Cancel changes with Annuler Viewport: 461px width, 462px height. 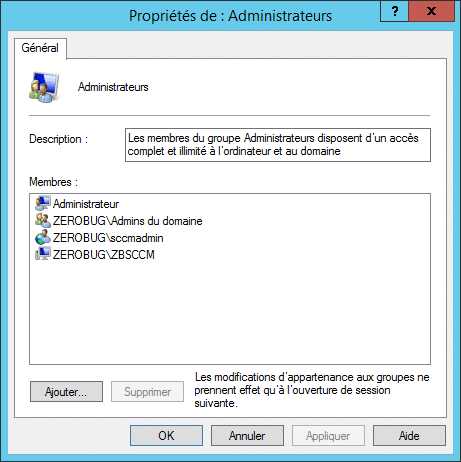(247, 435)
